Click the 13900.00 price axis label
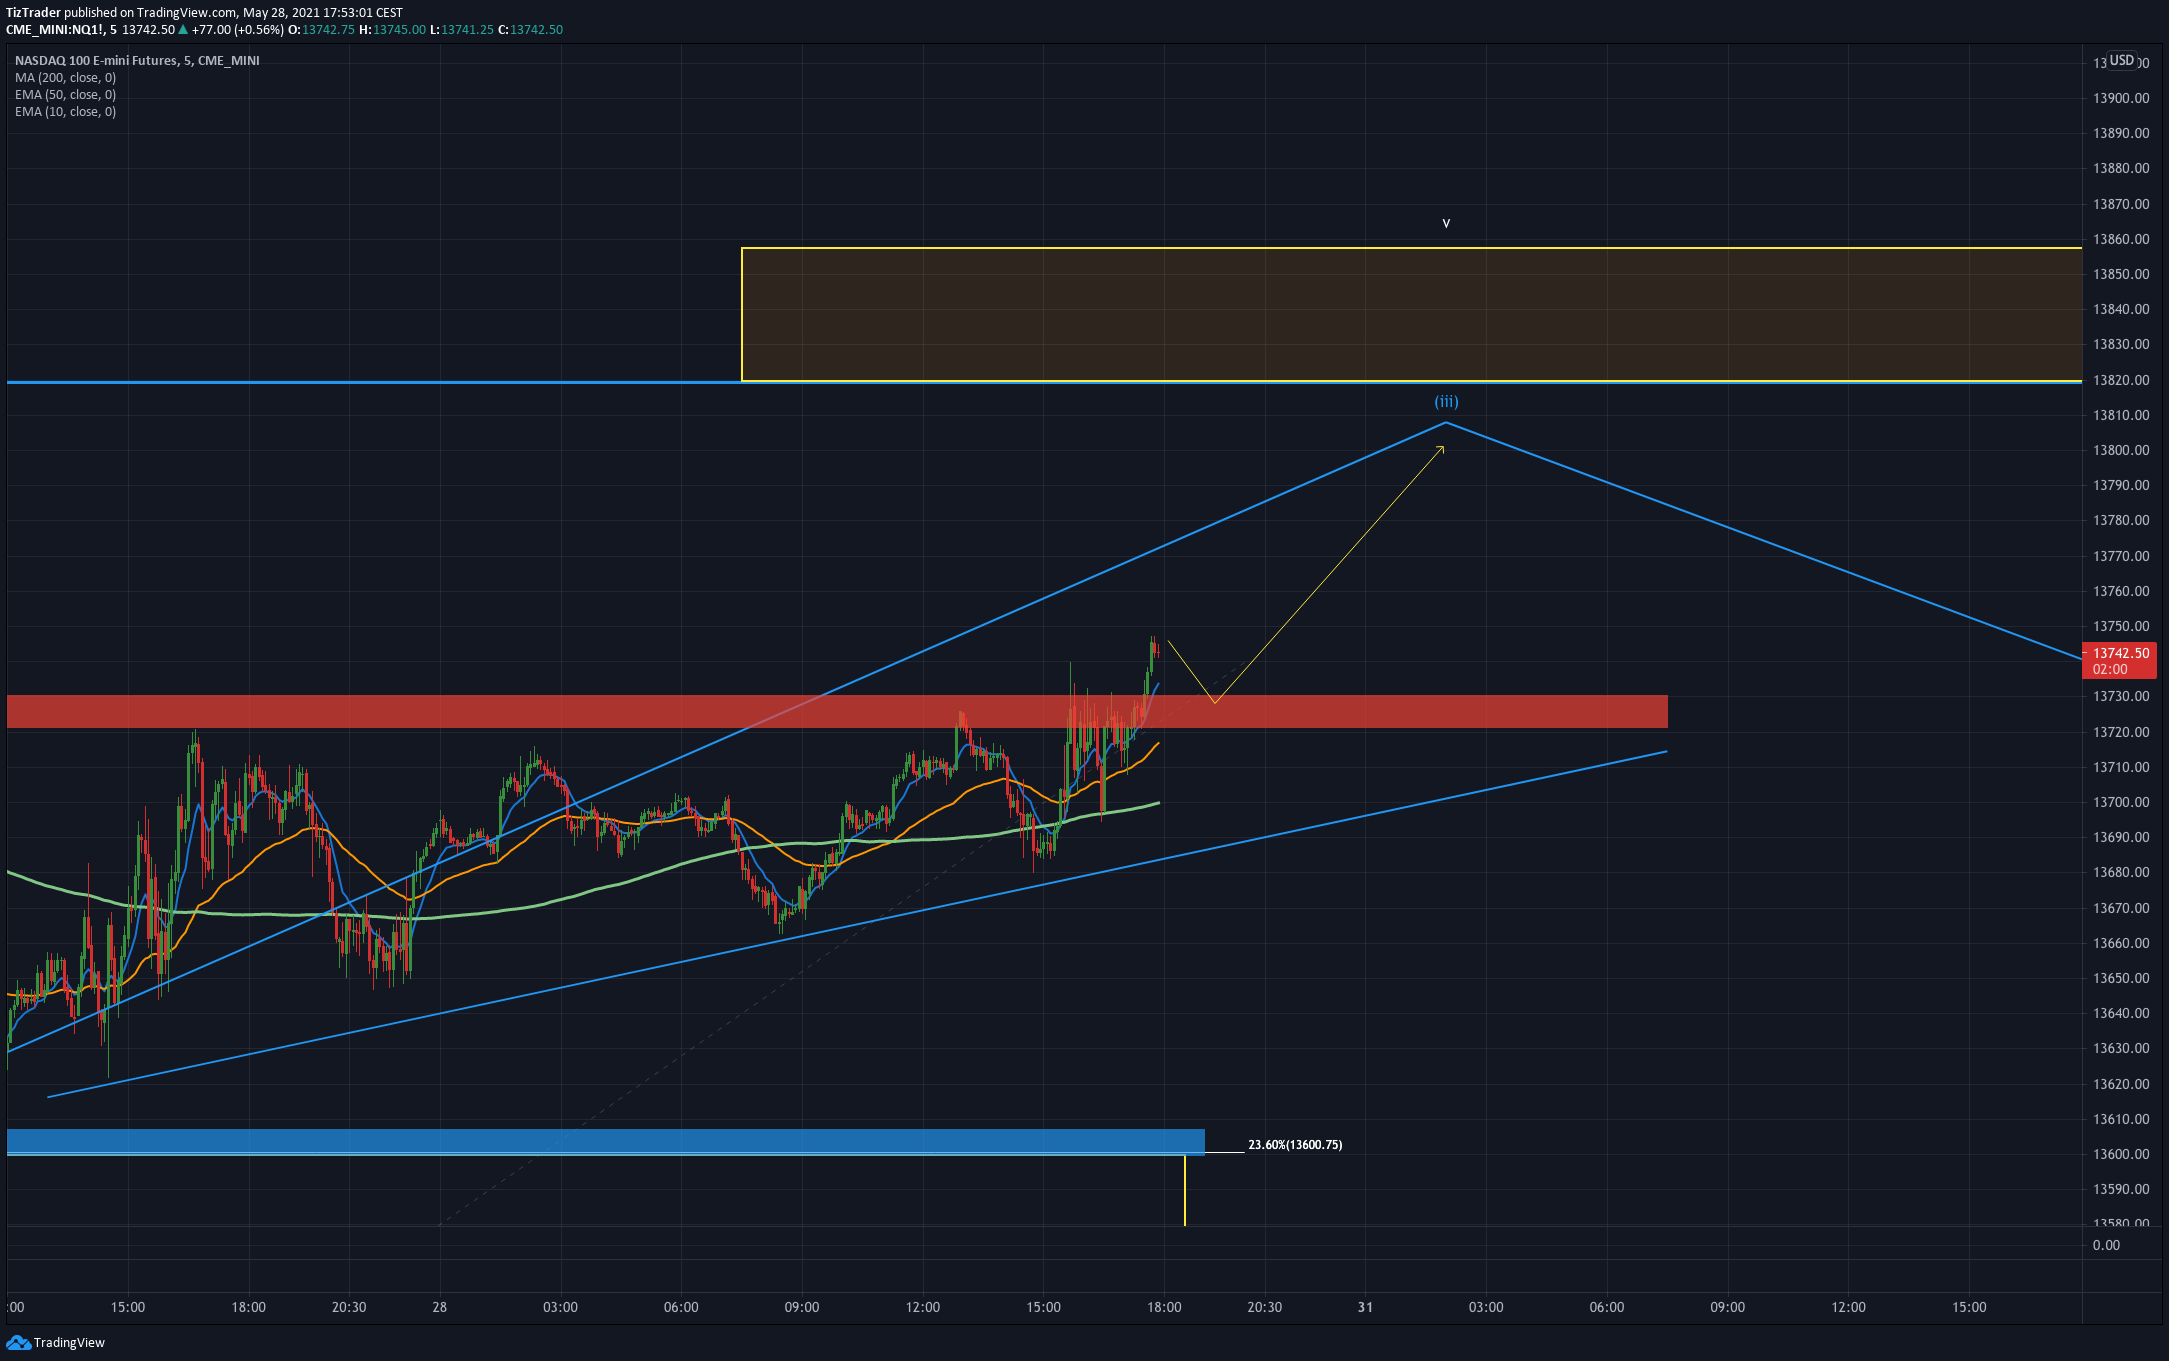 click(x=2121, y=98)
